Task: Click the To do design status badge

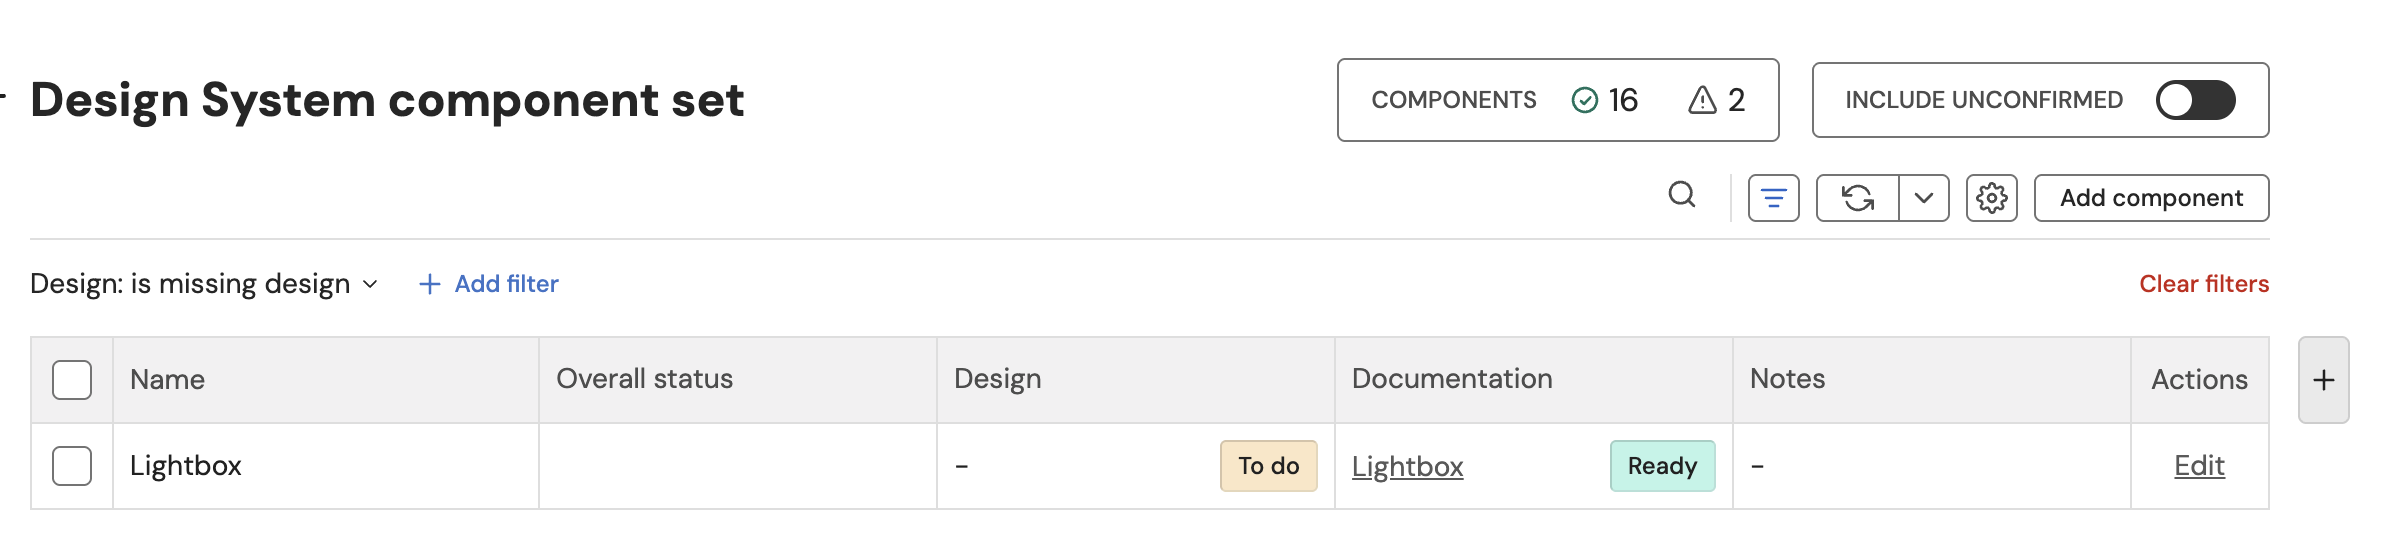Action: coord(1268,466)
